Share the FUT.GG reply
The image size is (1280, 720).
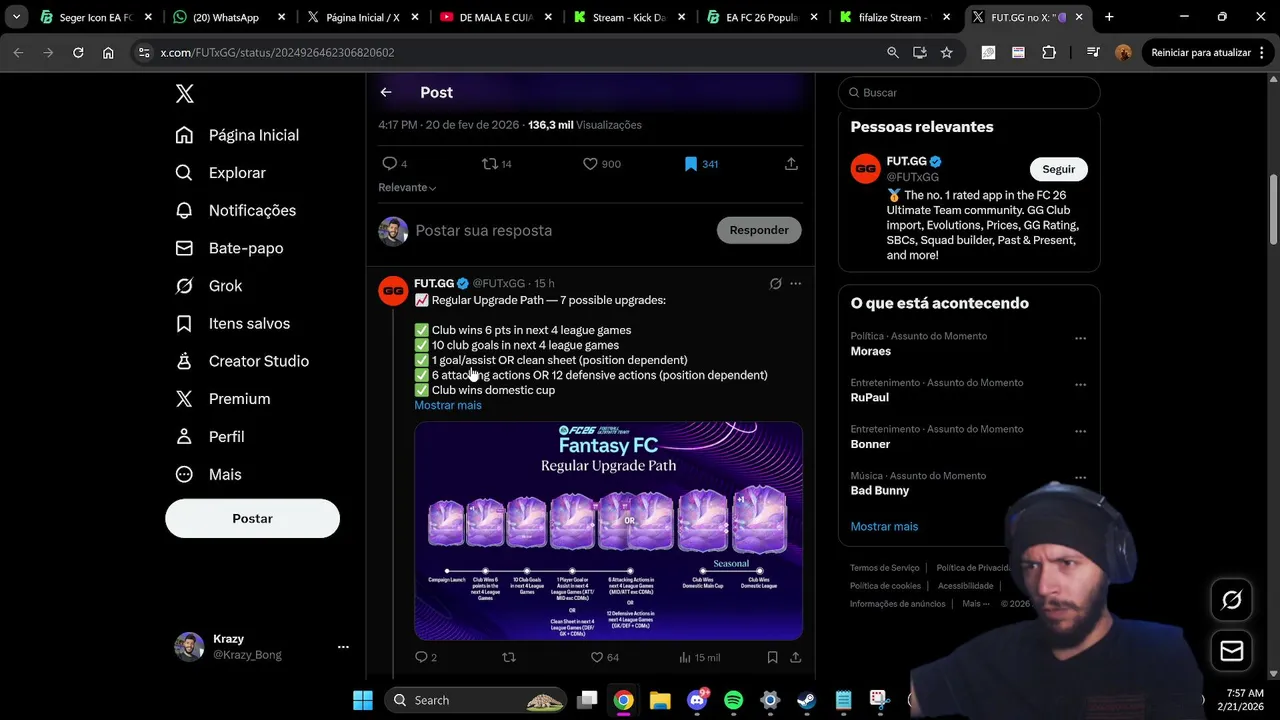(x=796, y=657)
